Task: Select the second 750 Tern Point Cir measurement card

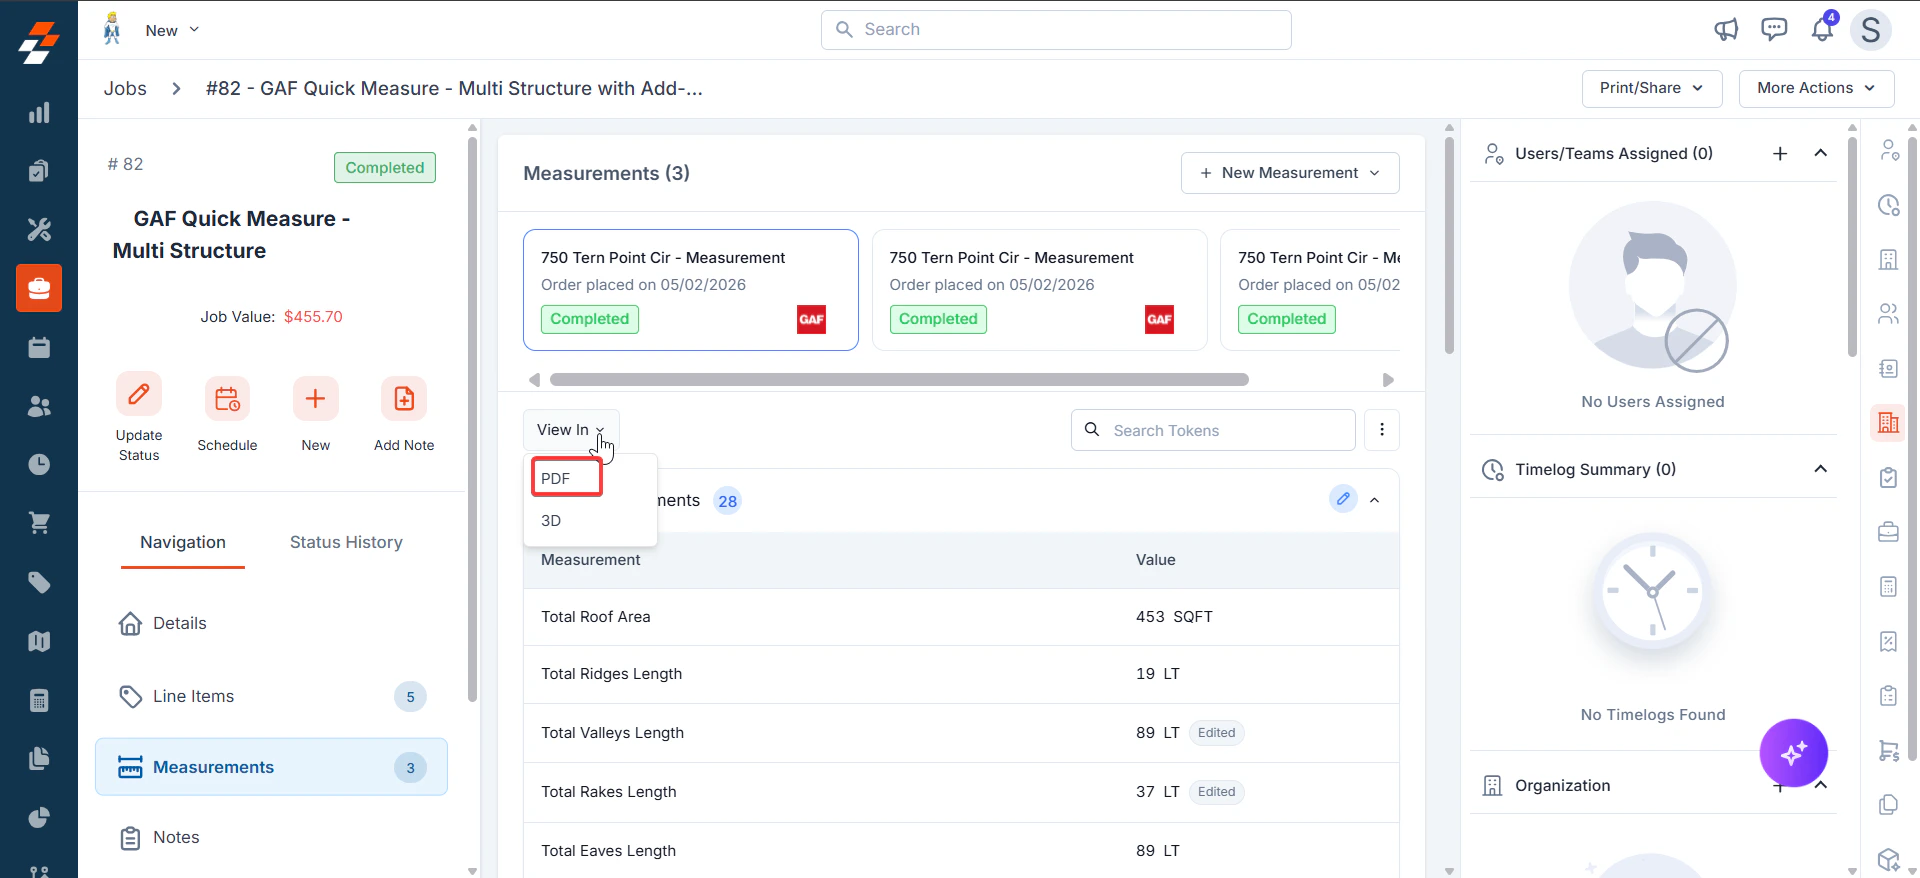Action: pos(1040,290)
